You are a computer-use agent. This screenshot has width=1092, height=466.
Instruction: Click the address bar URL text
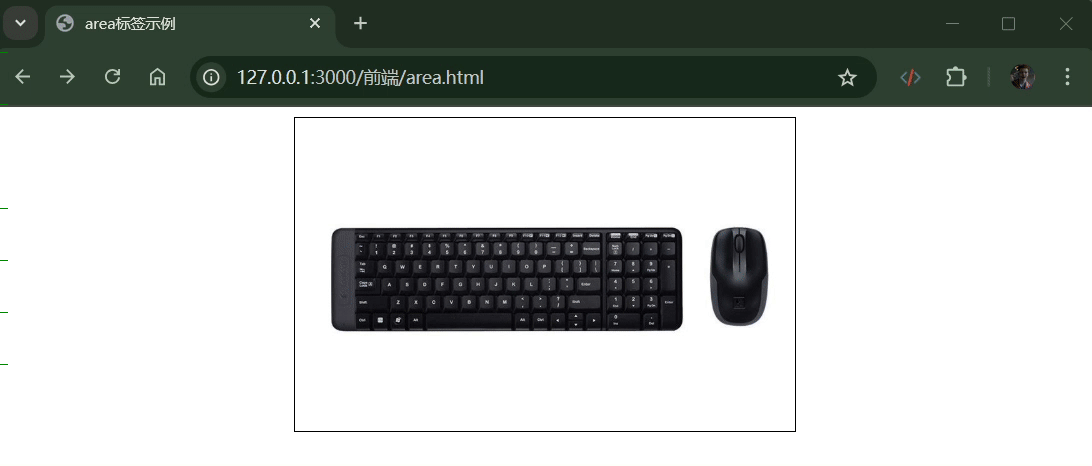click(360, 77)
